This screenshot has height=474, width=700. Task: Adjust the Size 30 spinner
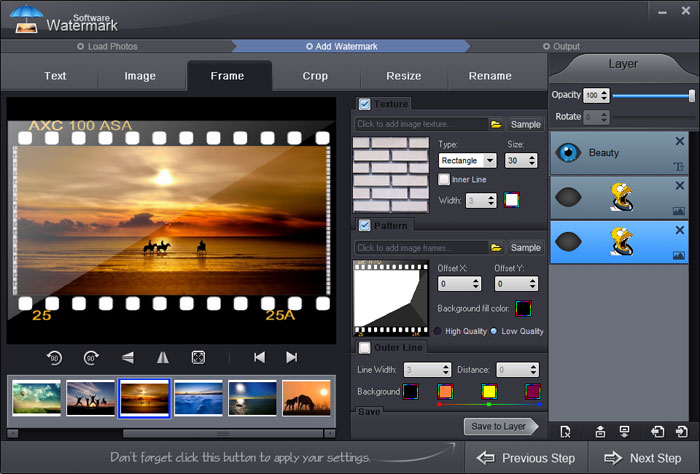tap(521, 160)
